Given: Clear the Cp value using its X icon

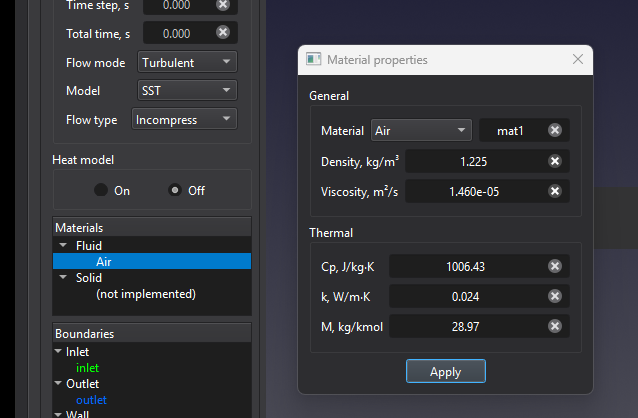Looking at the screenshot, I should [554, 266].
